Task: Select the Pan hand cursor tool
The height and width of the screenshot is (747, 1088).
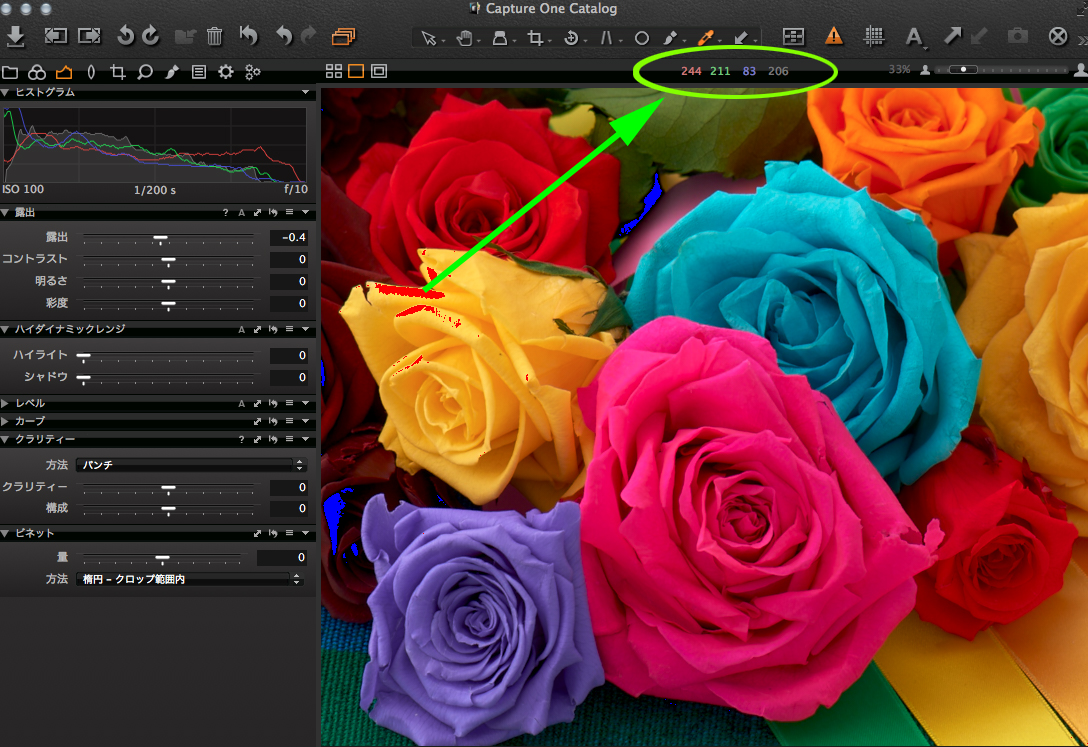Action: [x=464, y=37]
